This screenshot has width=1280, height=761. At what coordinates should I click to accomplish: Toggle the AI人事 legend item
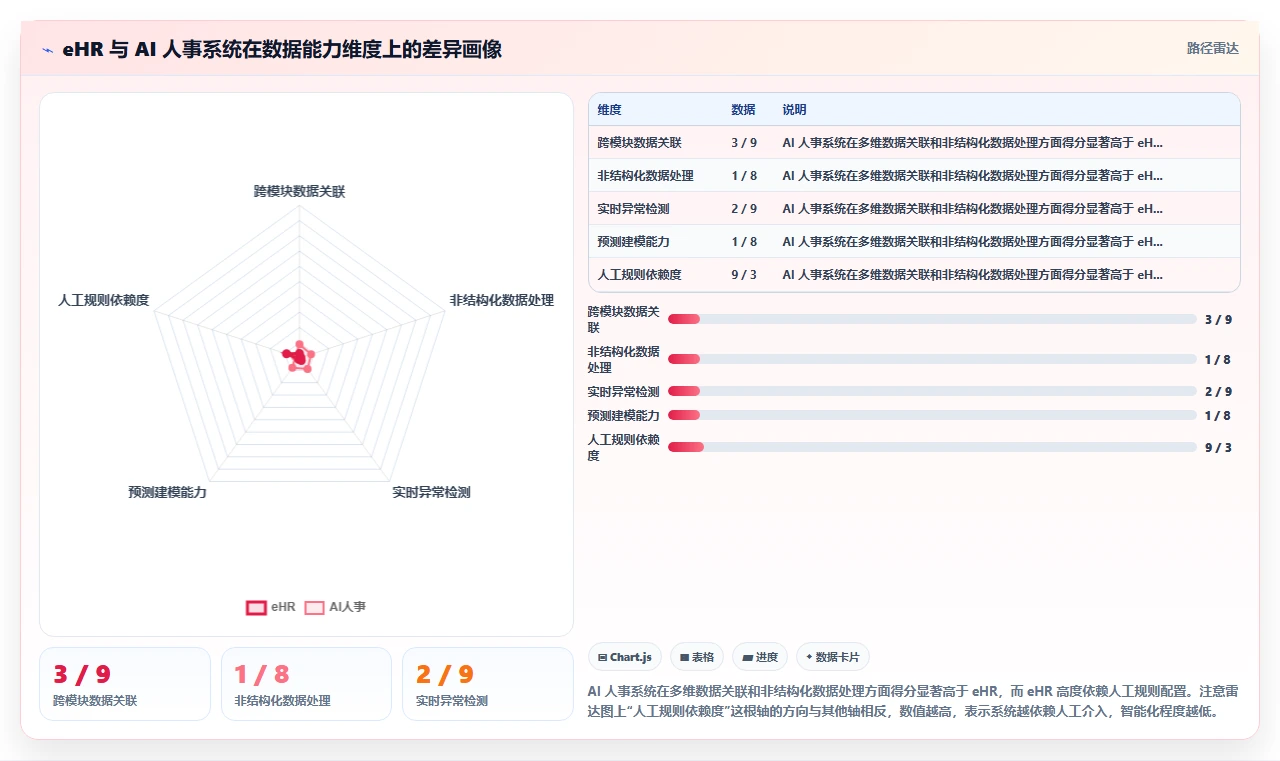tap(335, 607)
